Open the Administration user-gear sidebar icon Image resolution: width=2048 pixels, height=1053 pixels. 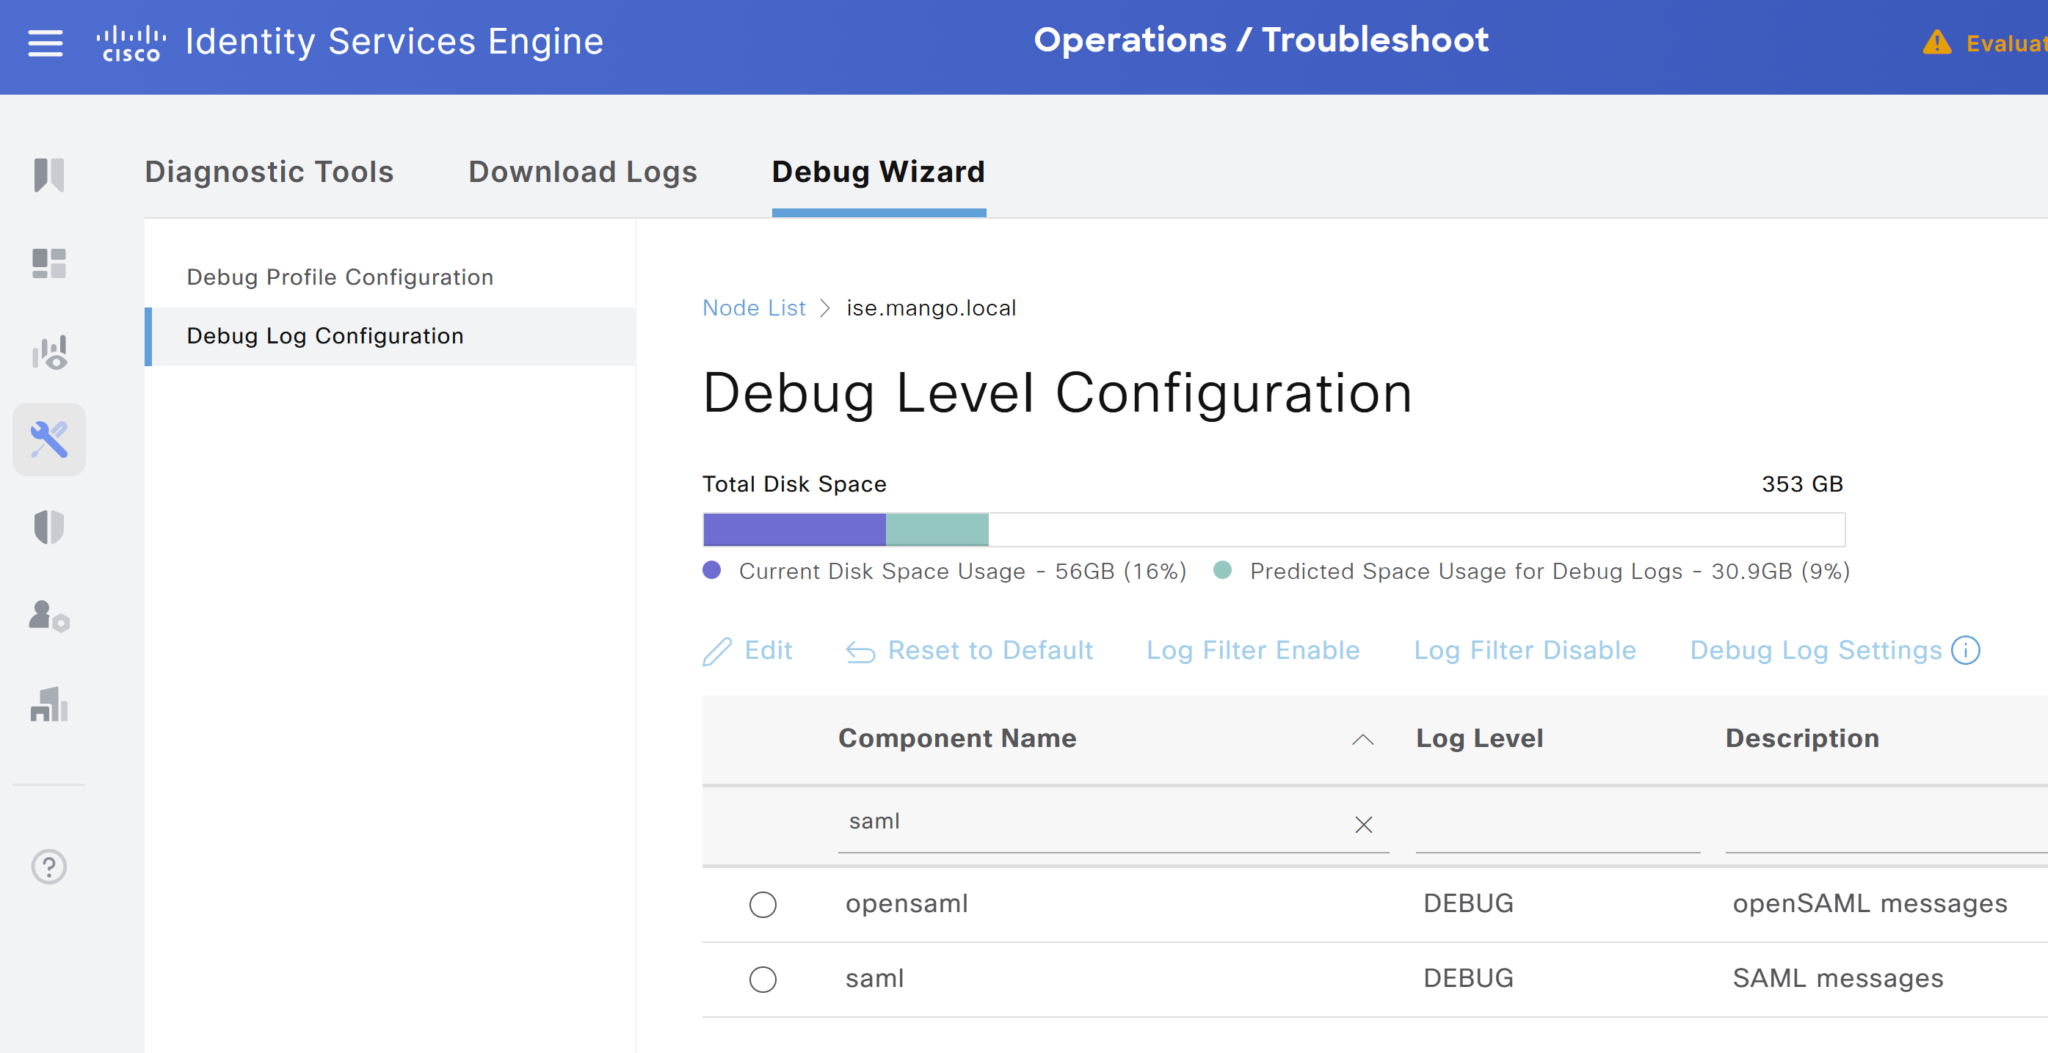[x=49, y=615]
